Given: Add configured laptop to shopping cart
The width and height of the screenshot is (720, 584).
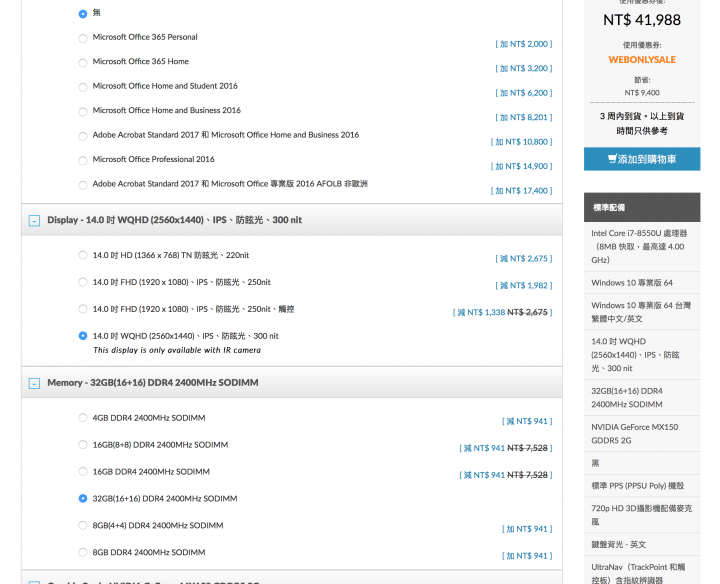Looking at the screenshot, I should pyautogui.click(x=642, y=159).
